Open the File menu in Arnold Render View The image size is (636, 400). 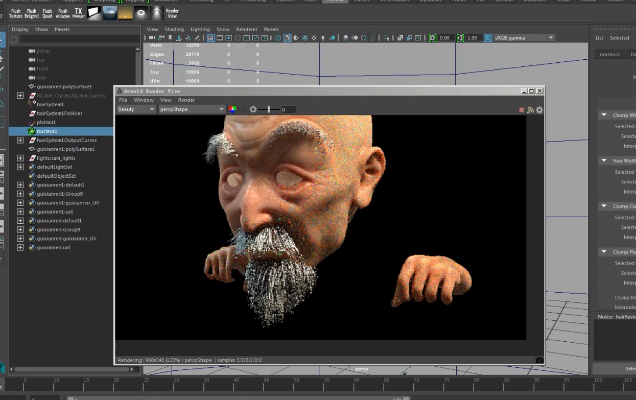tap(124, 100)
